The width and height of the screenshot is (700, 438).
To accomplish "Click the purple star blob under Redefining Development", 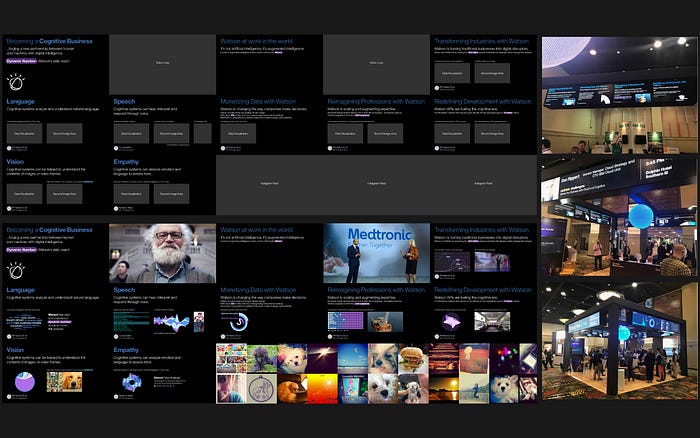I will click(x=451, y=321).
